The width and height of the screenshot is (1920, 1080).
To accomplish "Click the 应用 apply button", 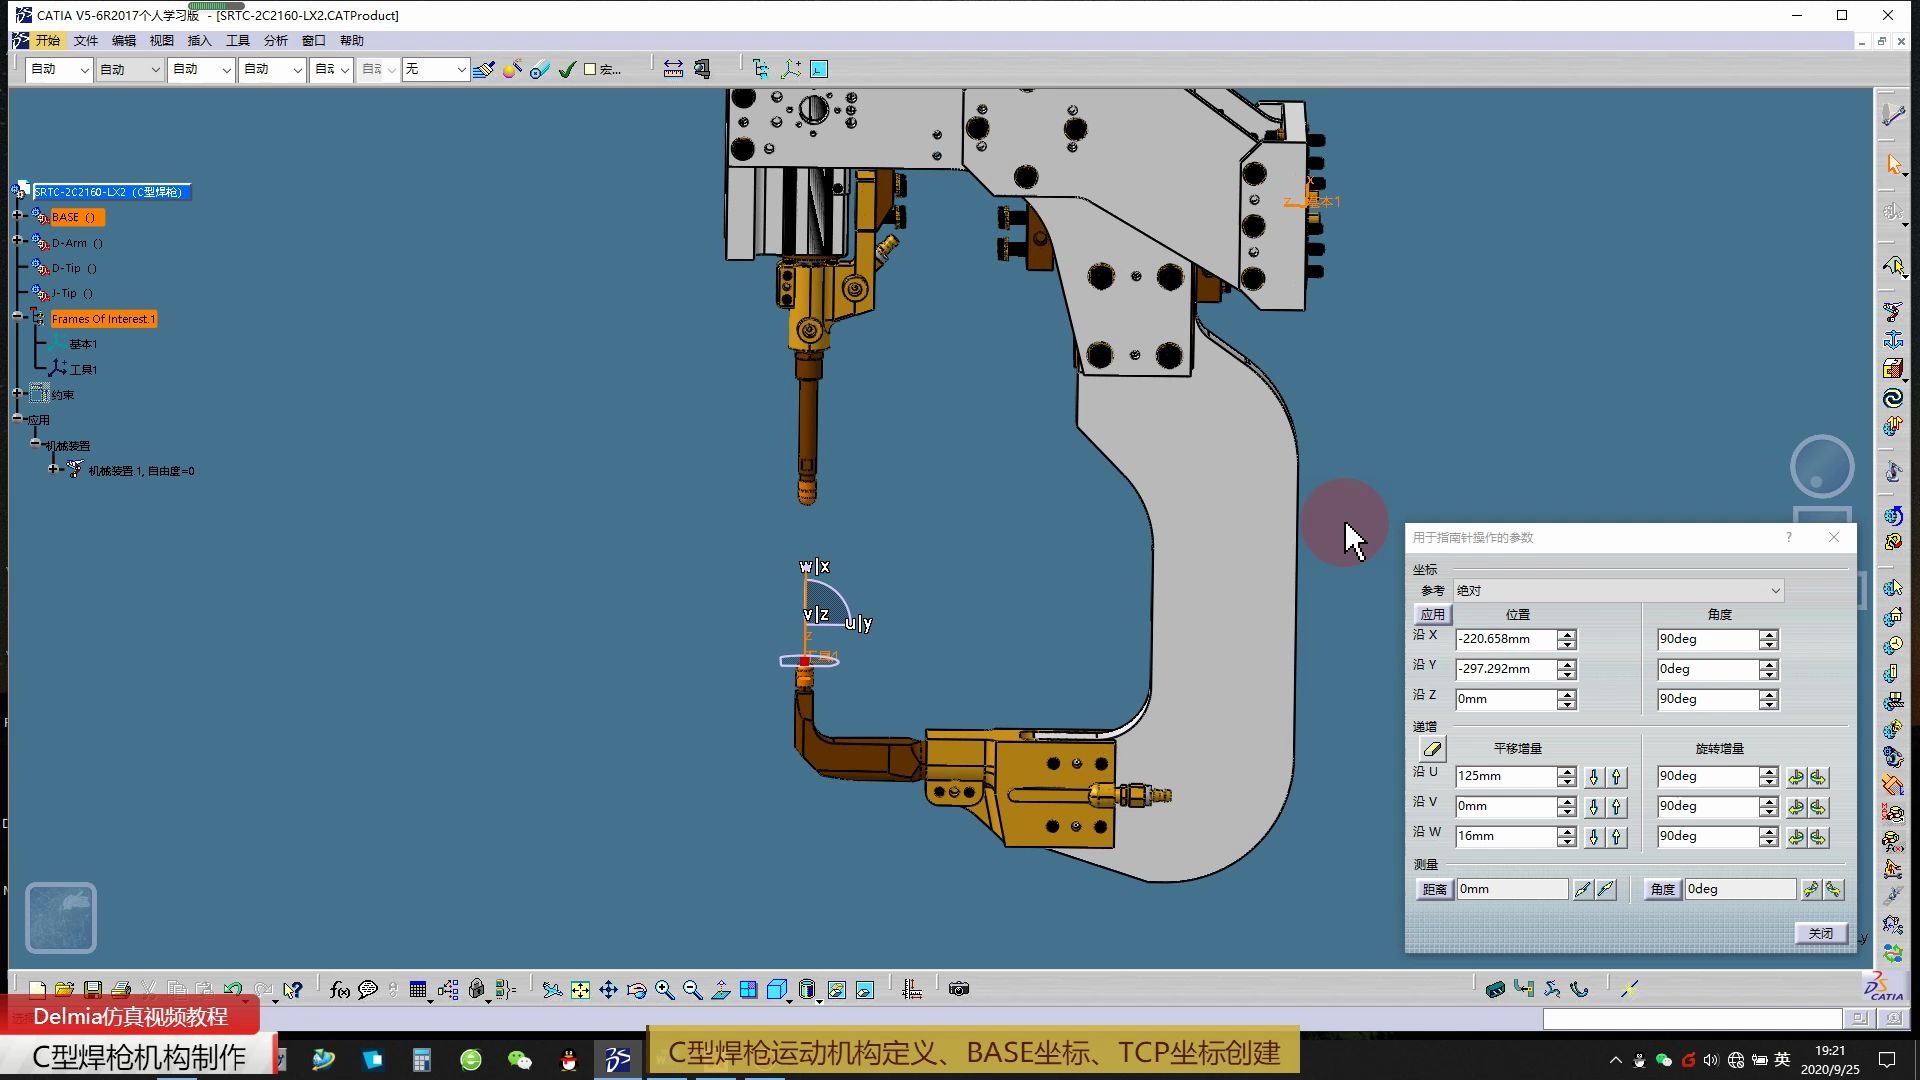I will point(1432,615).
